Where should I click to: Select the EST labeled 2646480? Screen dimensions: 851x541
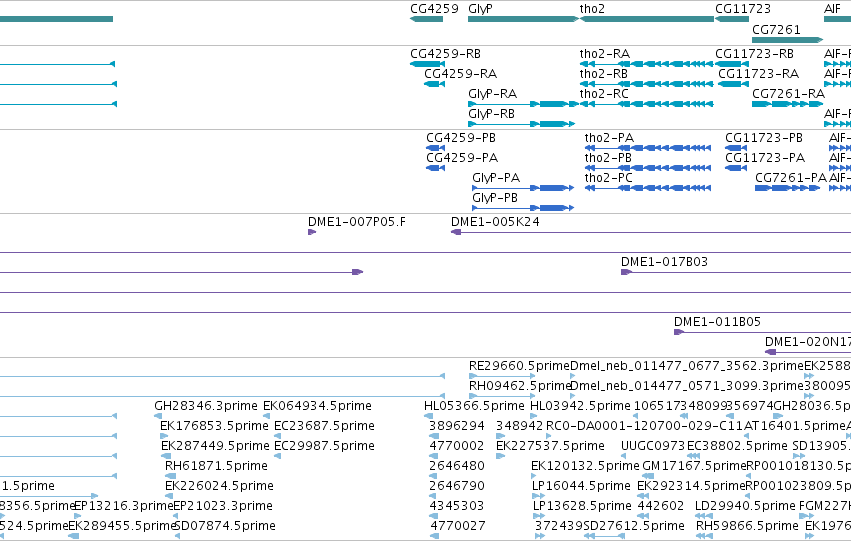[x=456, y=466]
